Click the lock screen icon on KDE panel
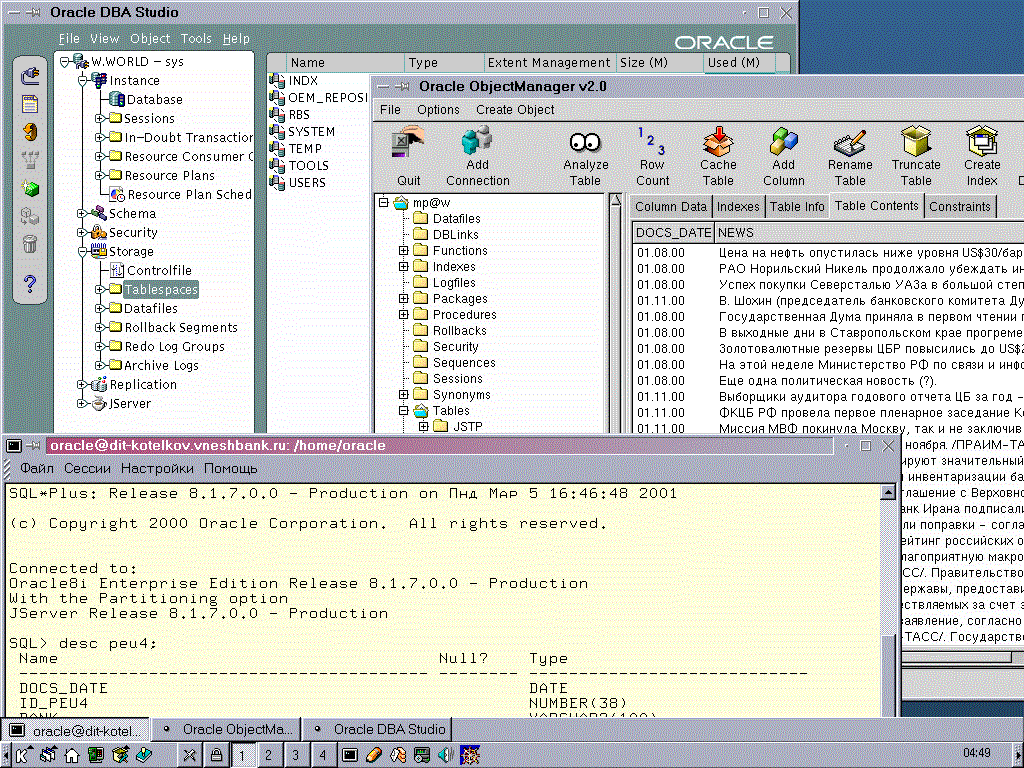Image resolution: width=1024 pixels, height=768 pixels. pos(216,755)
